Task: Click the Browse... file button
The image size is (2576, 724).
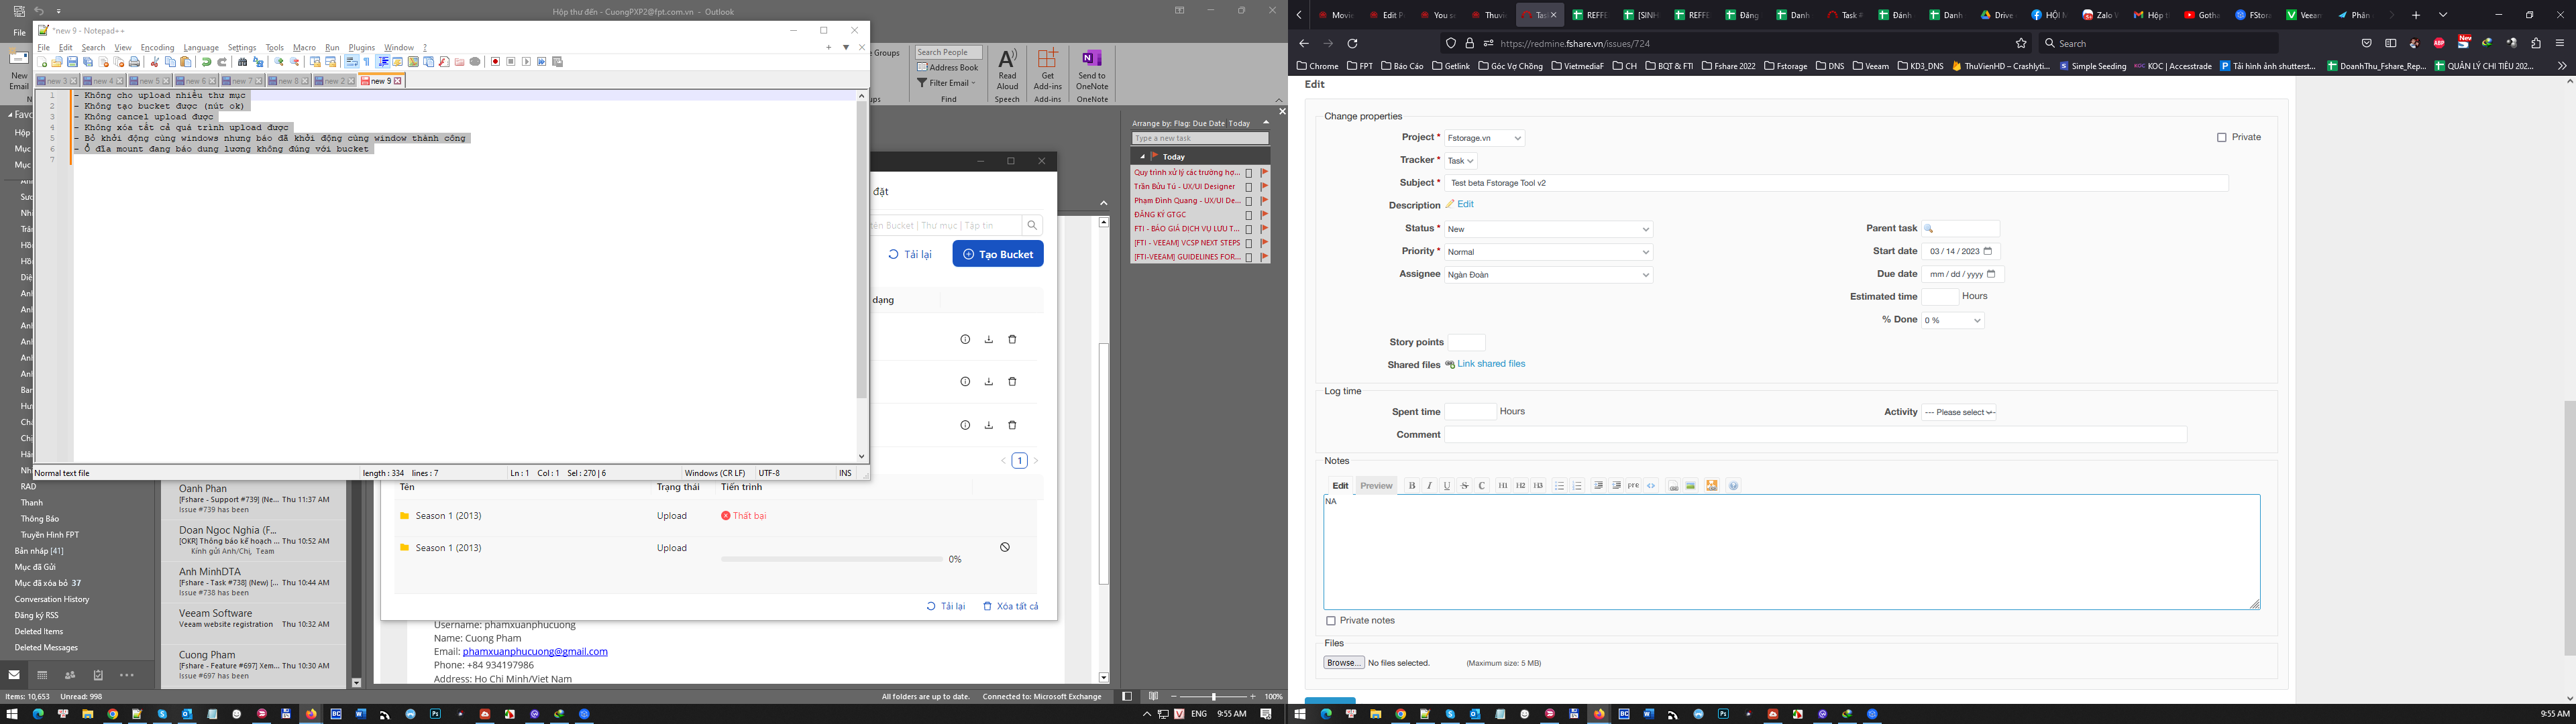Action: click(1344, 663)
